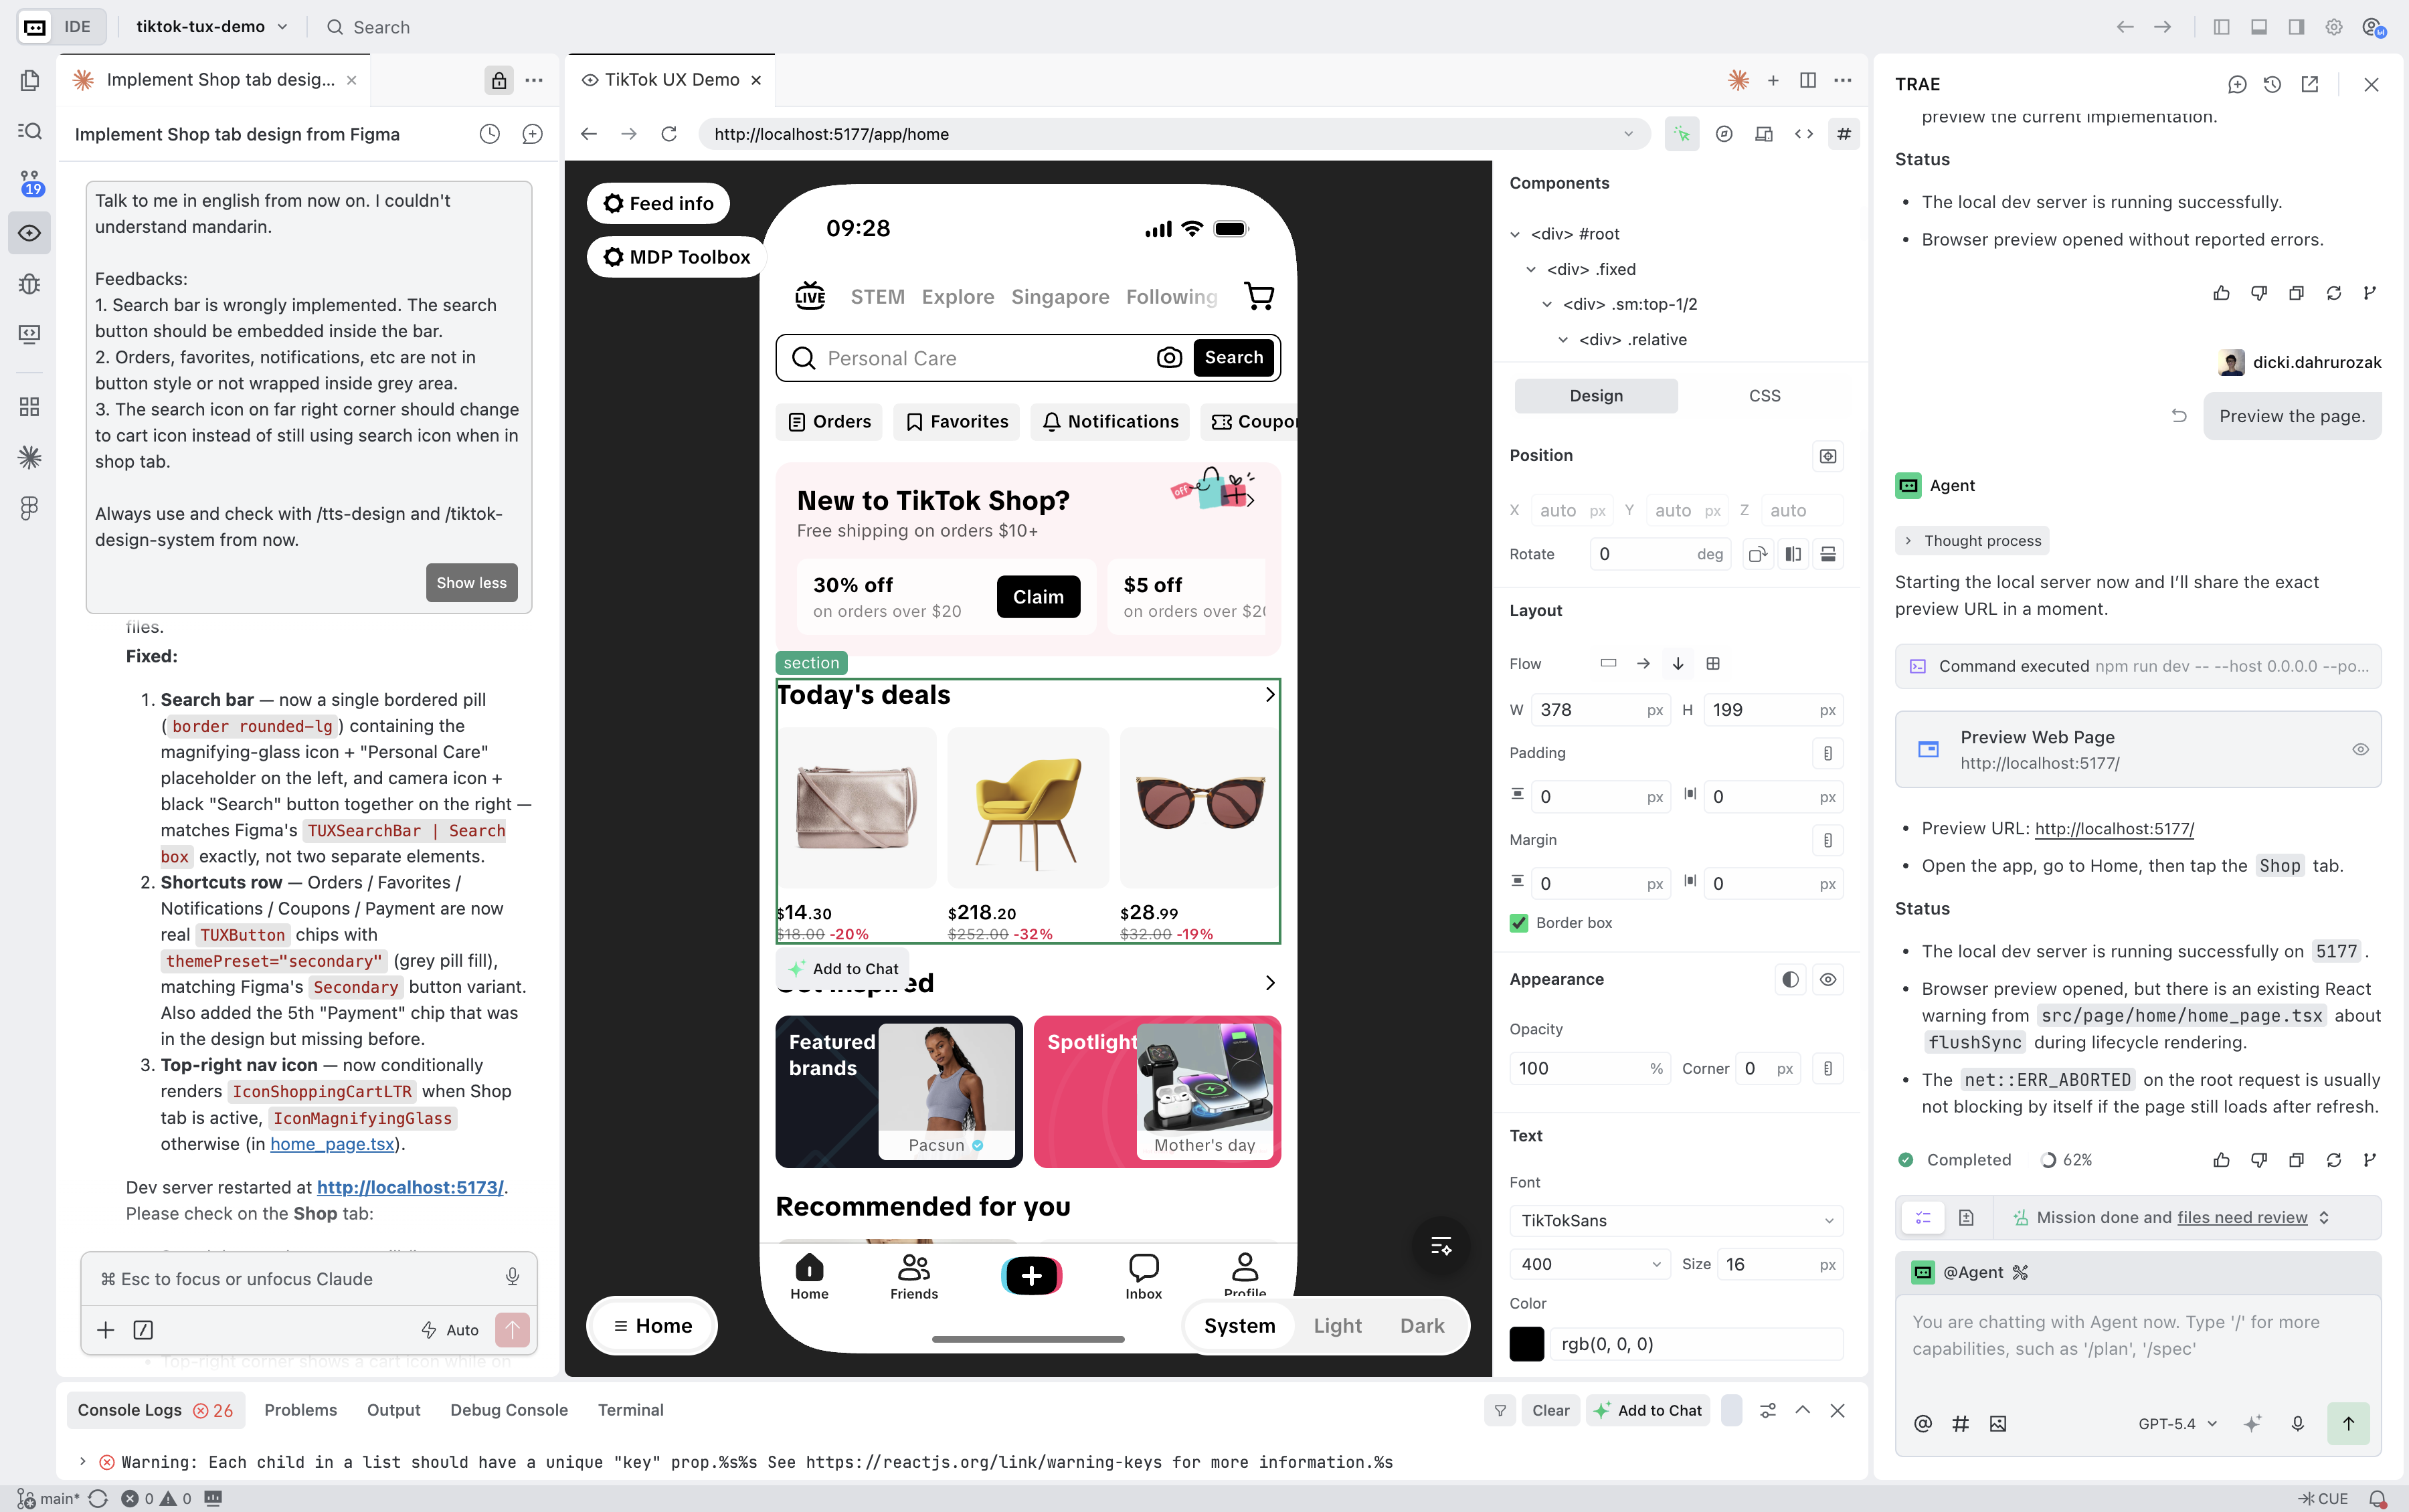Uncheck the Border box checkbox

tap(1519, 923)
